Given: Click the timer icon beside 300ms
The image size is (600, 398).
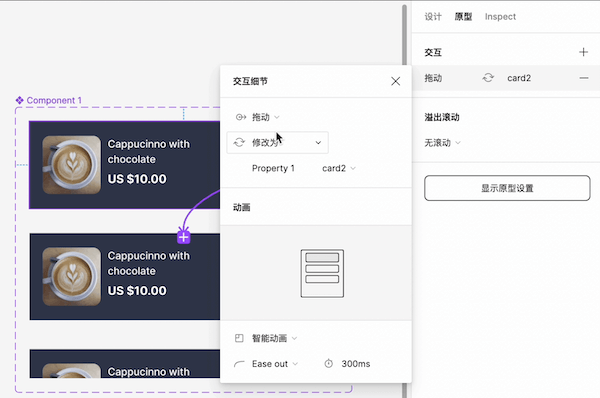Looking at the screenshot, I should click(x=329, y=364).
